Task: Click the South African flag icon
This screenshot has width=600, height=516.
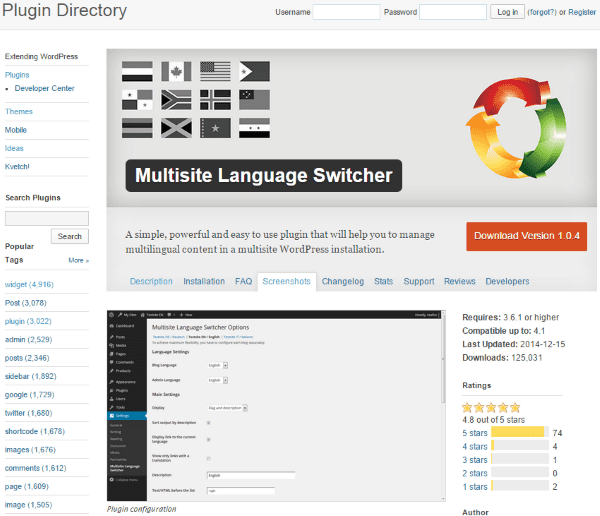Action: pyautogui.click(x=175, y=99)
